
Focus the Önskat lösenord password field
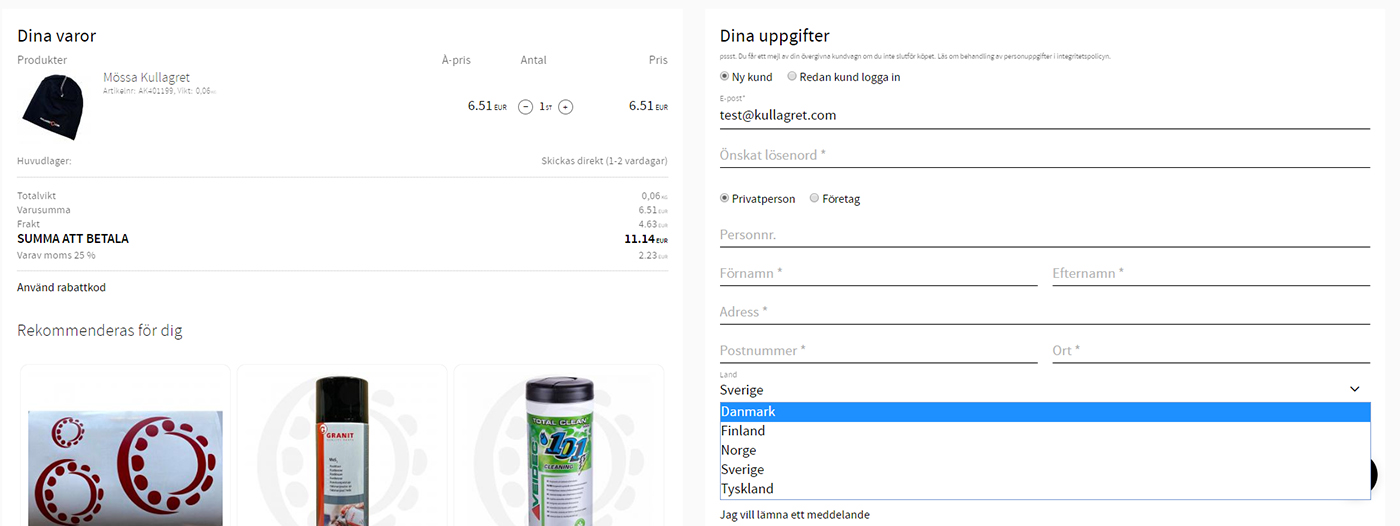click(1045, 155)
